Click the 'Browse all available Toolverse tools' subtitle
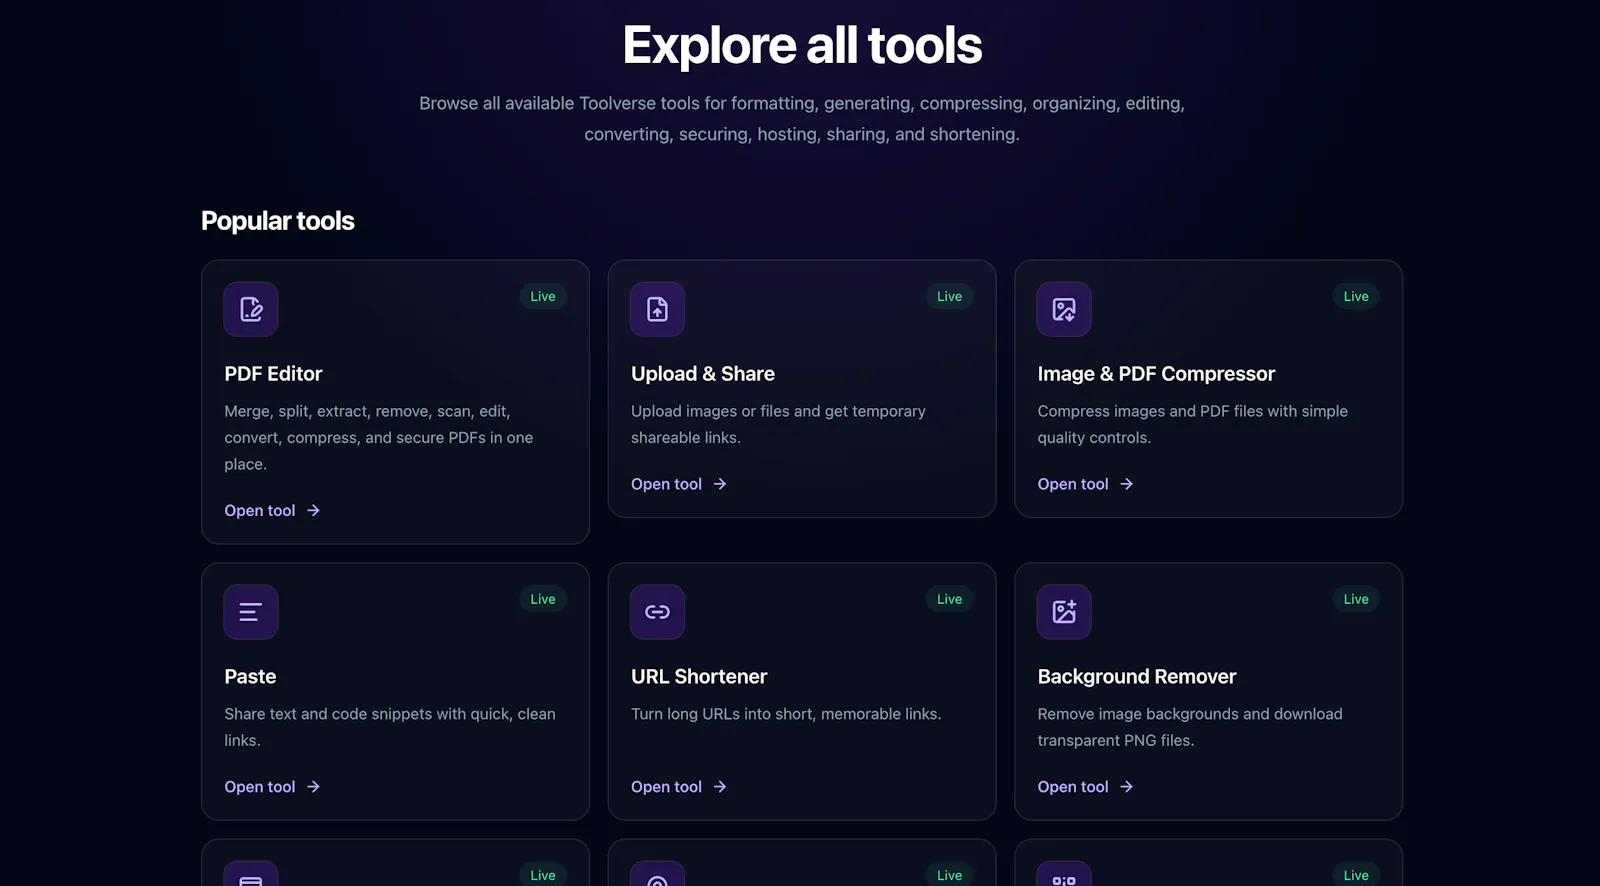Image resolution: width=1600 pixels, height=886 pixels. [x=802, y=119]
